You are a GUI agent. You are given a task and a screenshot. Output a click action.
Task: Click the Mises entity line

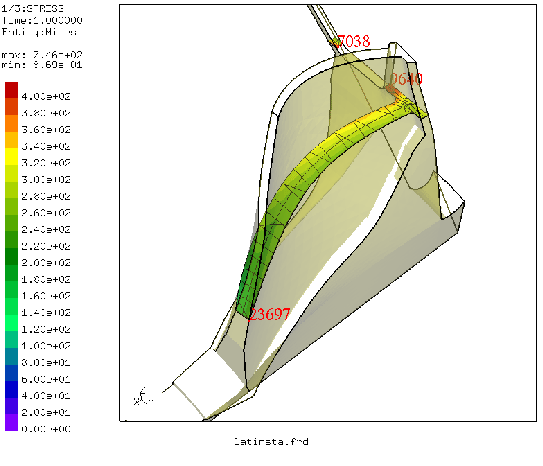(x=39, y=32)
